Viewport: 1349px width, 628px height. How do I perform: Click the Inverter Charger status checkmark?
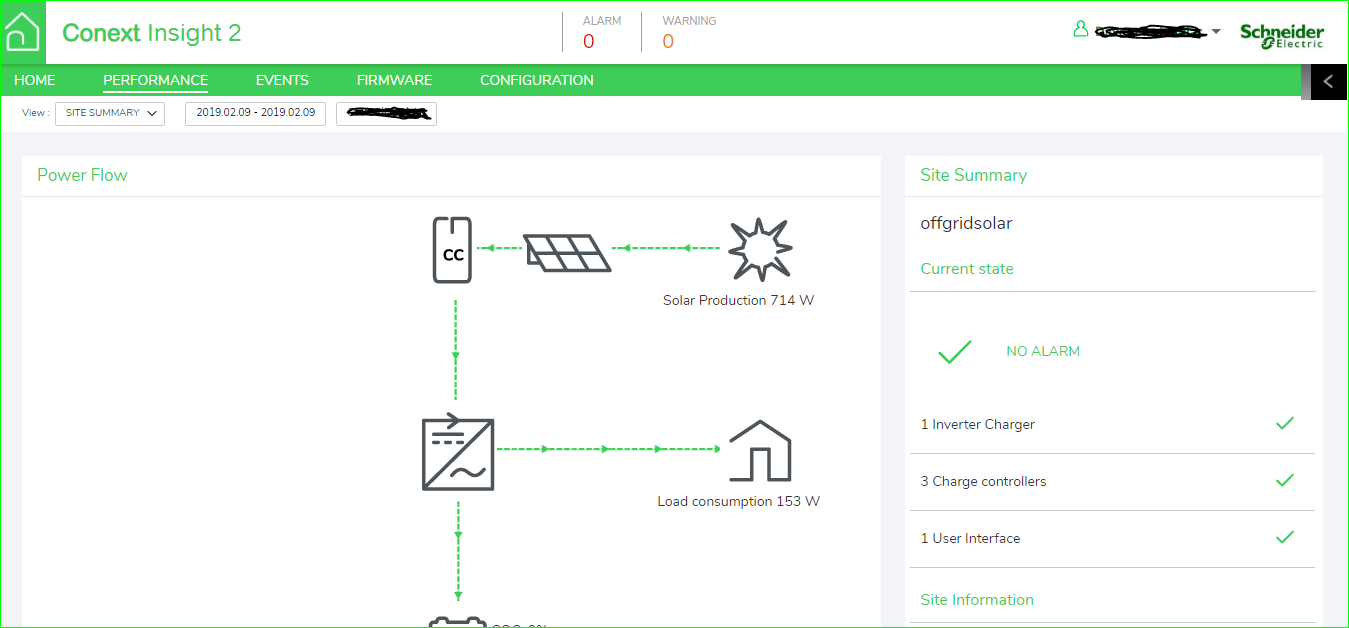coord(1285,423)
